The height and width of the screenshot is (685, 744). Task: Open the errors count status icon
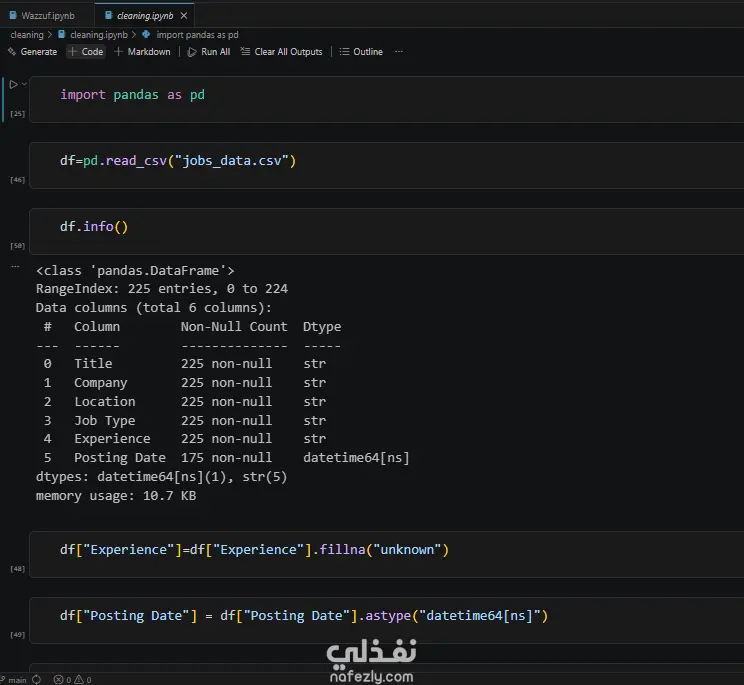pyautogui.click(x=62, y=680)
